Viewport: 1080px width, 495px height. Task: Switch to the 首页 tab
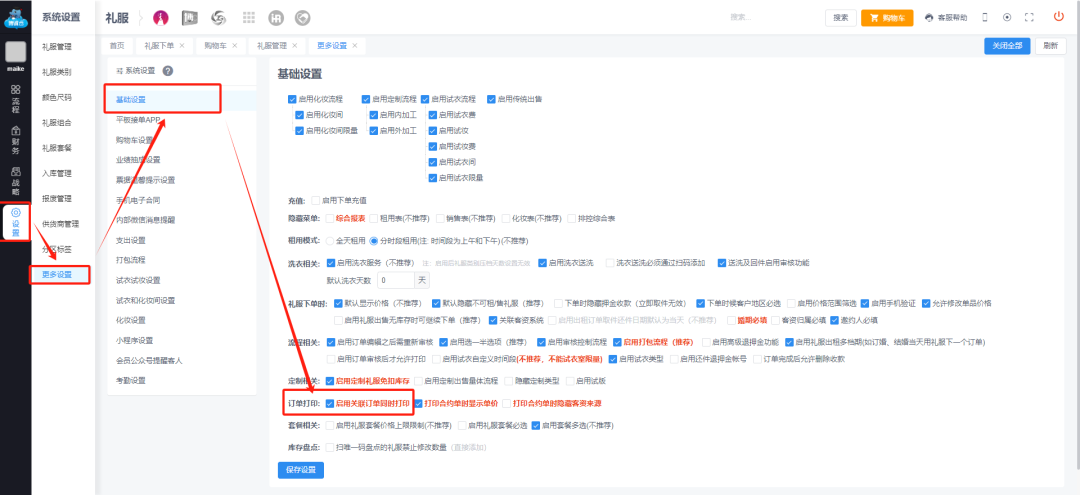(x=117, y=45)
